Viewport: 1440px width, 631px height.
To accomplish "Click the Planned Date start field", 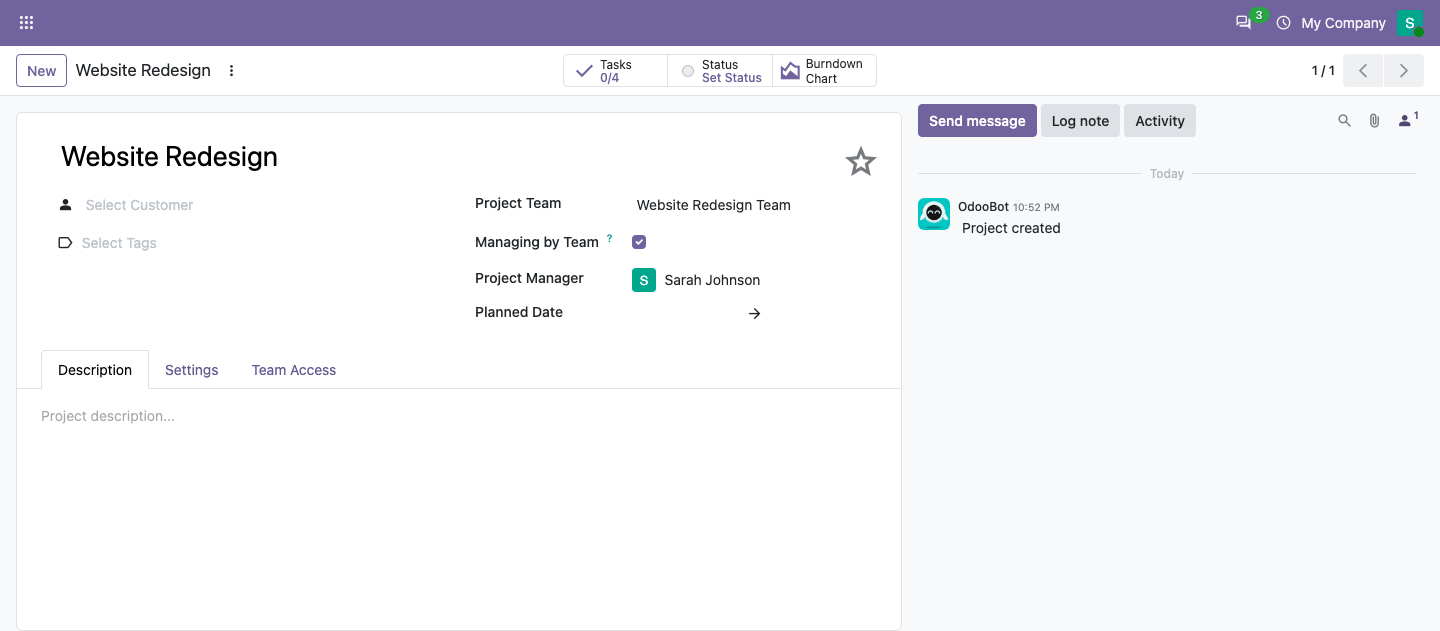I will pyautogui.click(x=688, y=313).
